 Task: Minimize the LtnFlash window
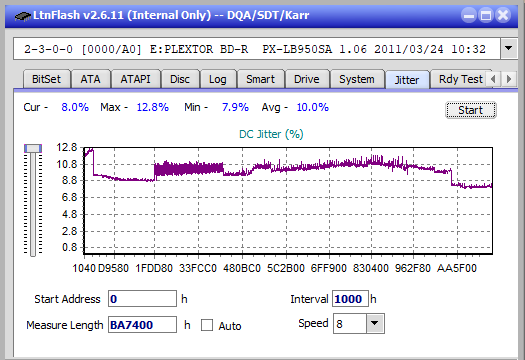click(469, 15)
